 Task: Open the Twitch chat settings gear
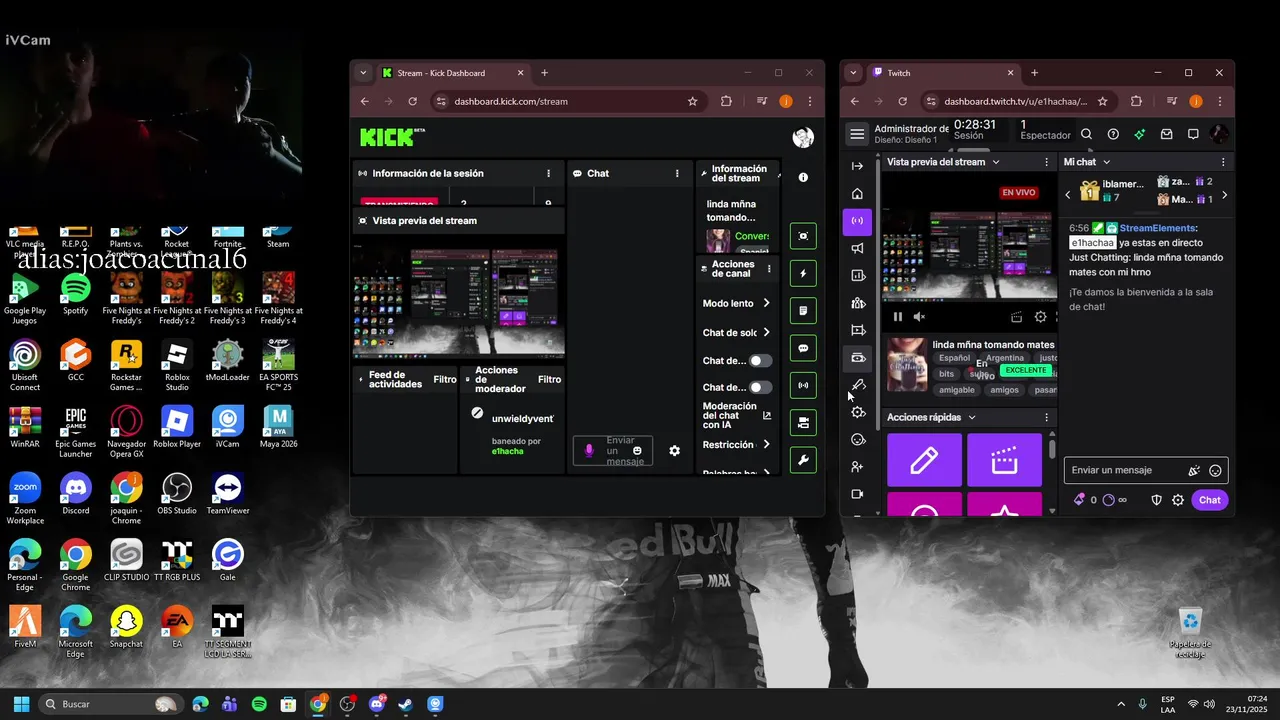coord(1178,500)
